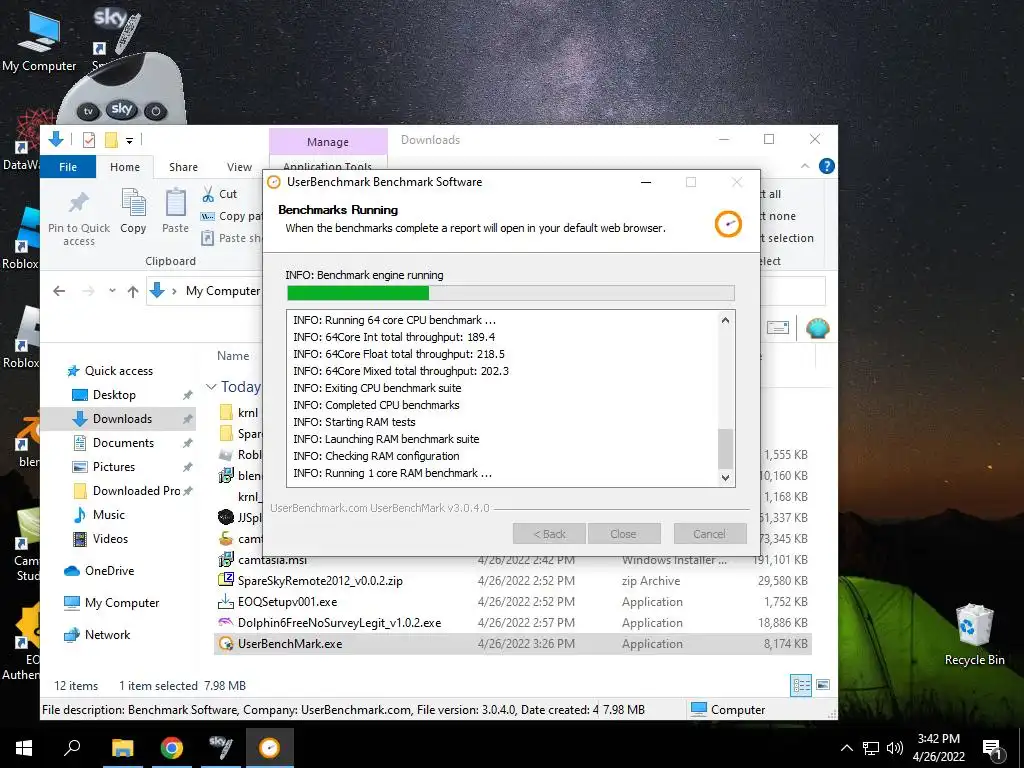Click Pin to Quick access in ribbon
This screenshot has height=768, width=1024.
[x=78, y=219]
